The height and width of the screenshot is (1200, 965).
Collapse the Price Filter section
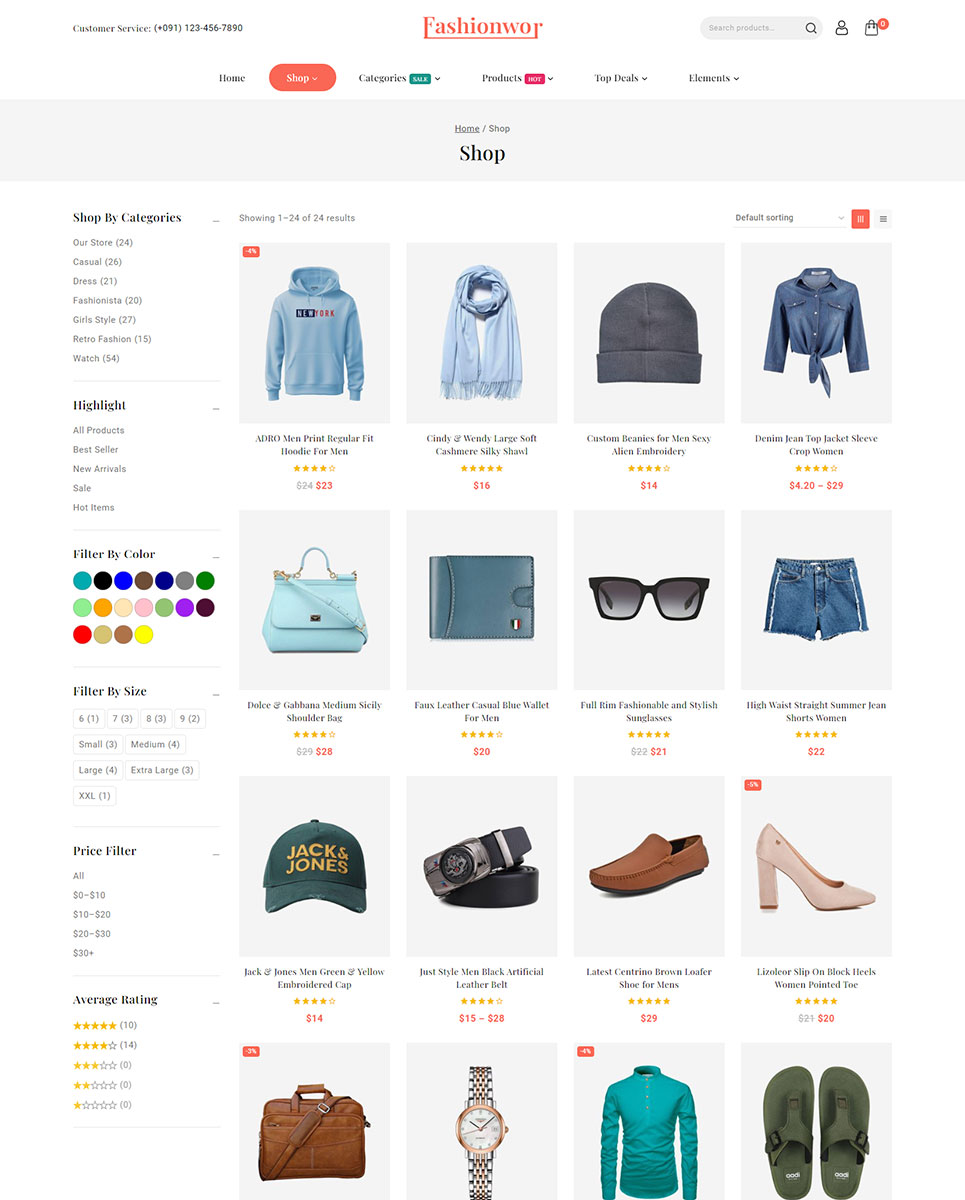(x=215, y=853)
